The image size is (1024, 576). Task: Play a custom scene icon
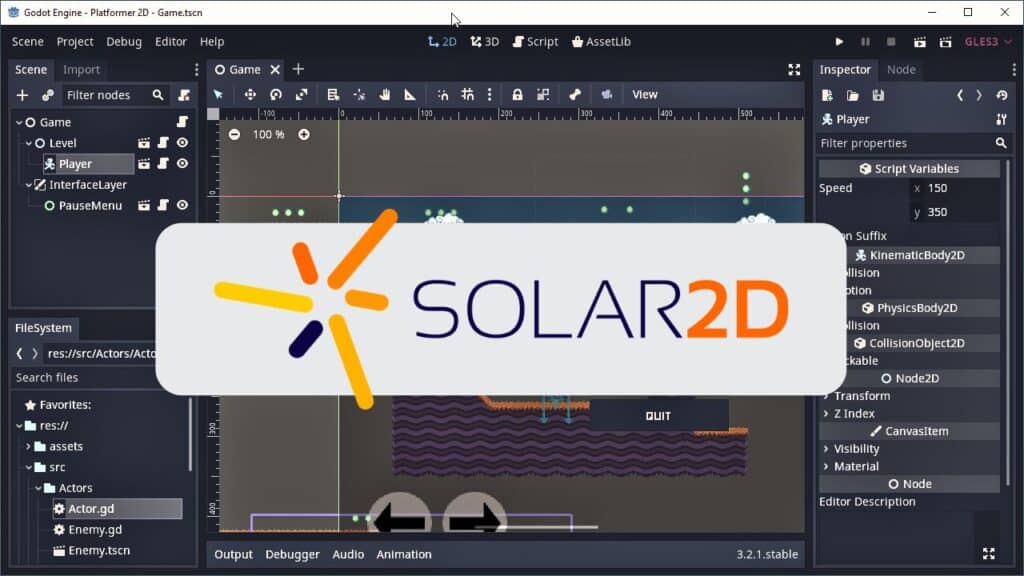[x=945, y=42]
